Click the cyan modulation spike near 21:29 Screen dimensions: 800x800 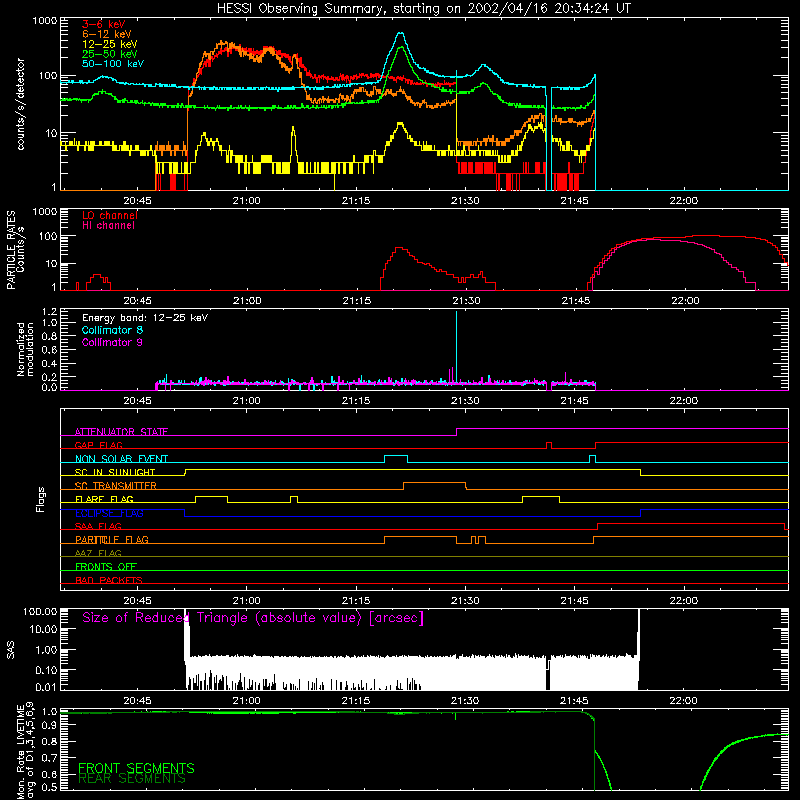456,347
